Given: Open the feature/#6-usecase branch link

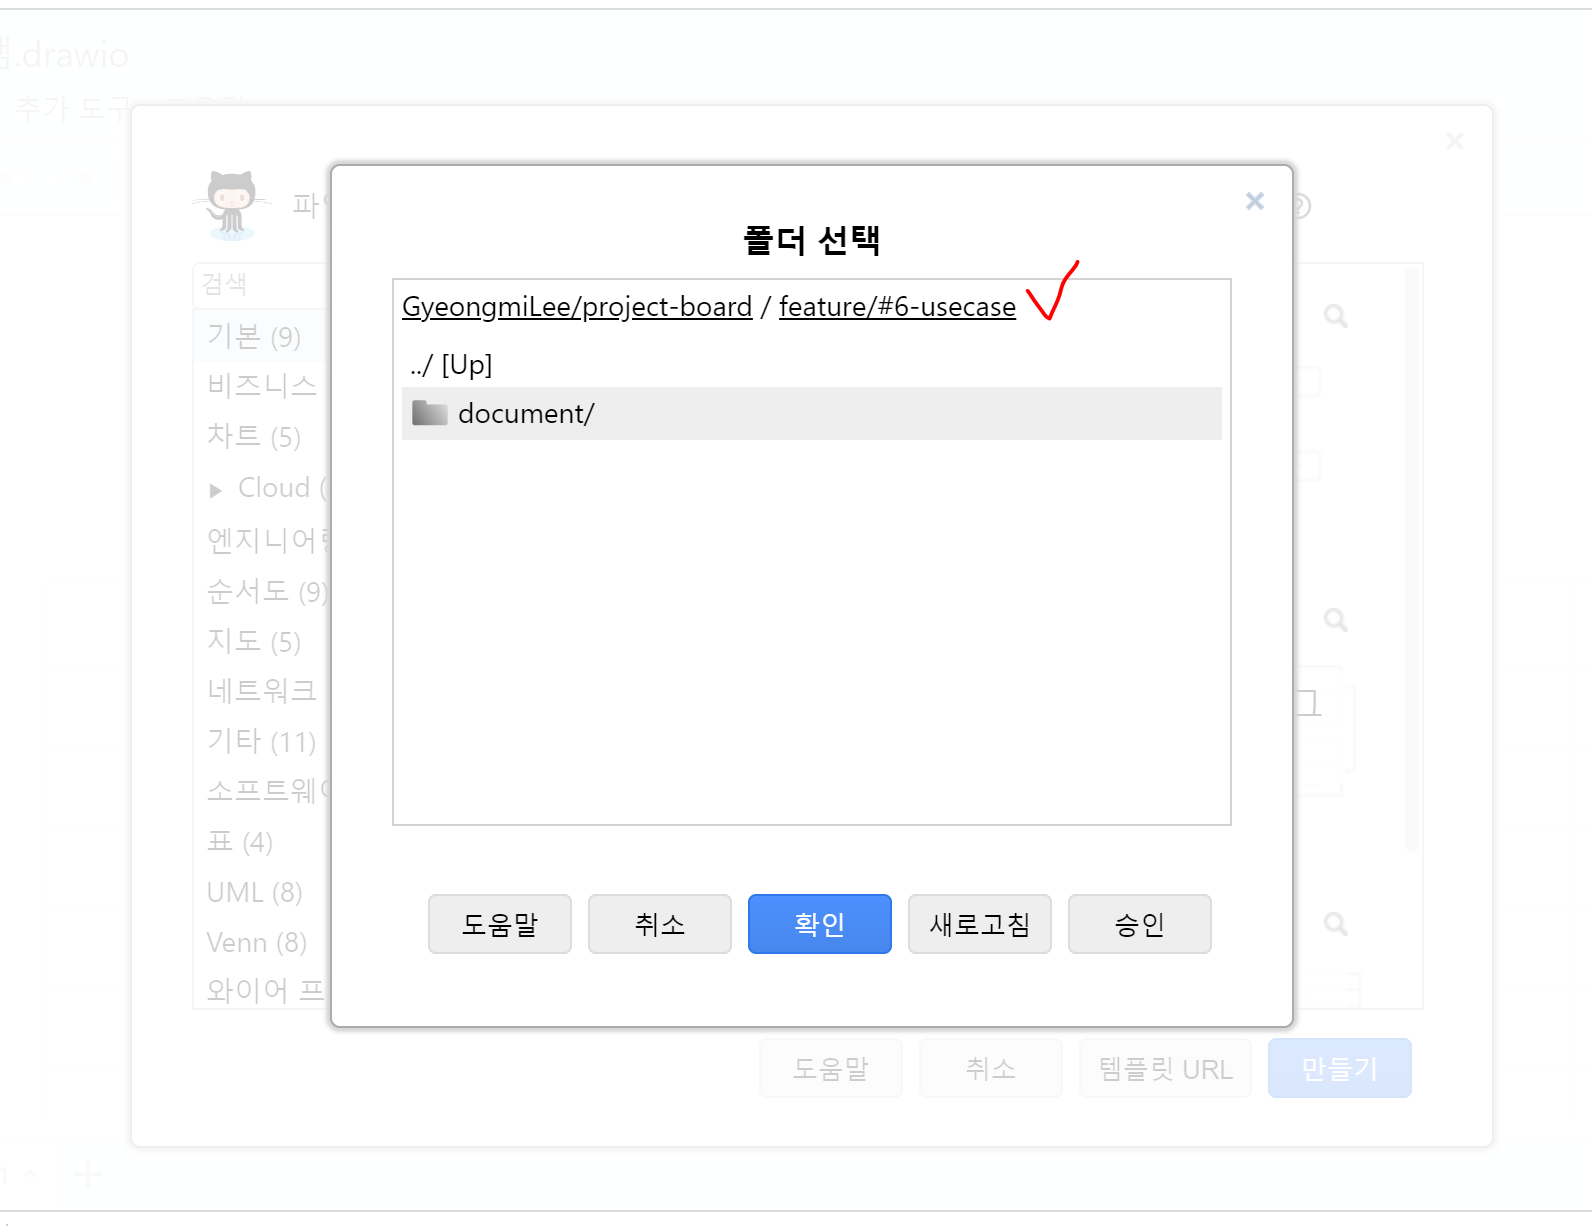Looking at the screenshot, I should 897,307.
